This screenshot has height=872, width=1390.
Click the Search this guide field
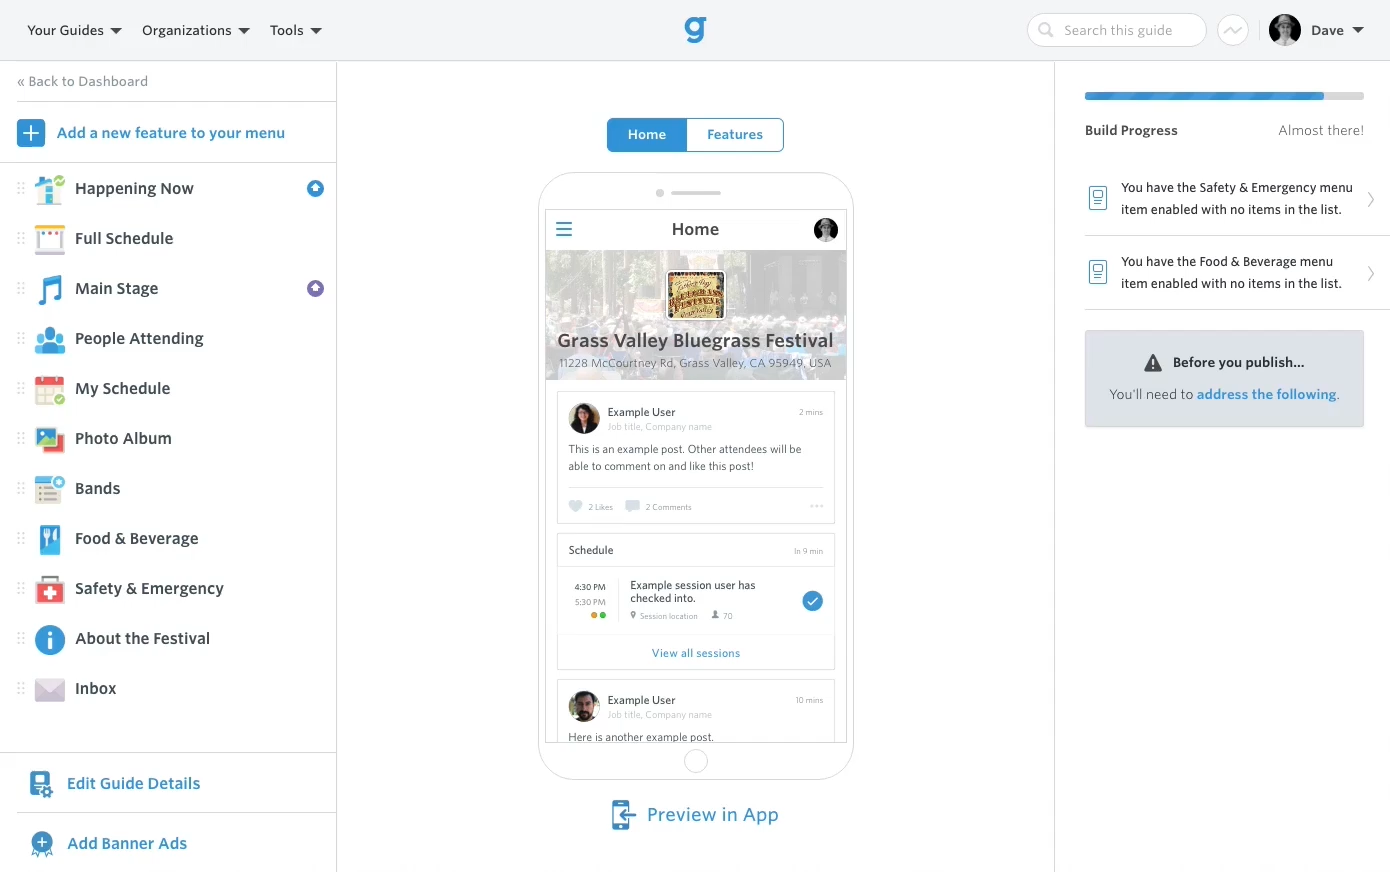point(1117,30)
